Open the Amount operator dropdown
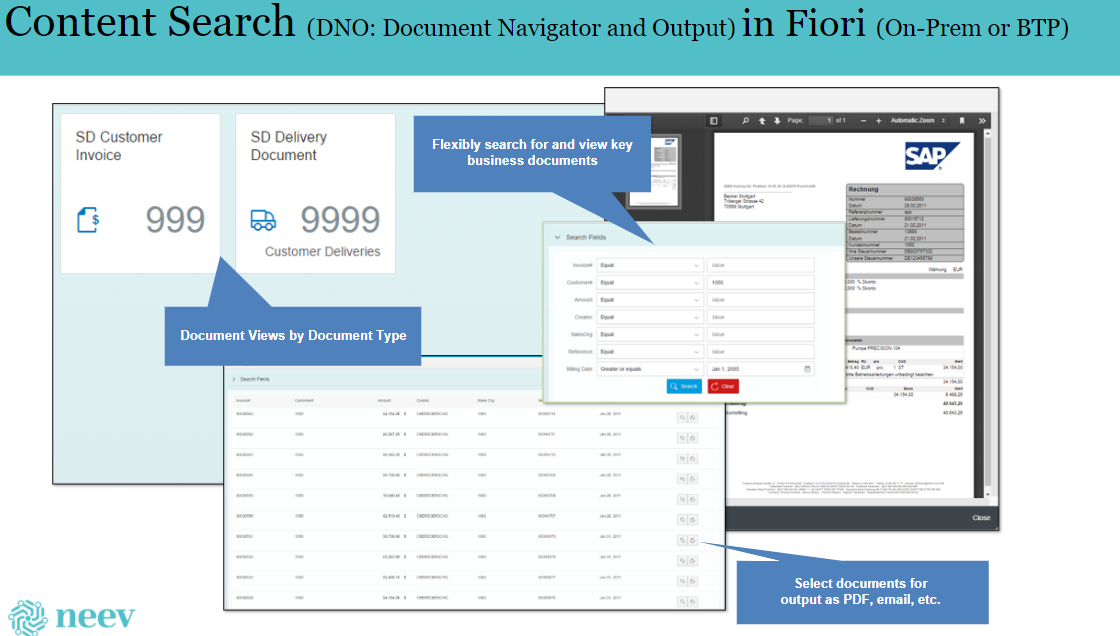 649,299
